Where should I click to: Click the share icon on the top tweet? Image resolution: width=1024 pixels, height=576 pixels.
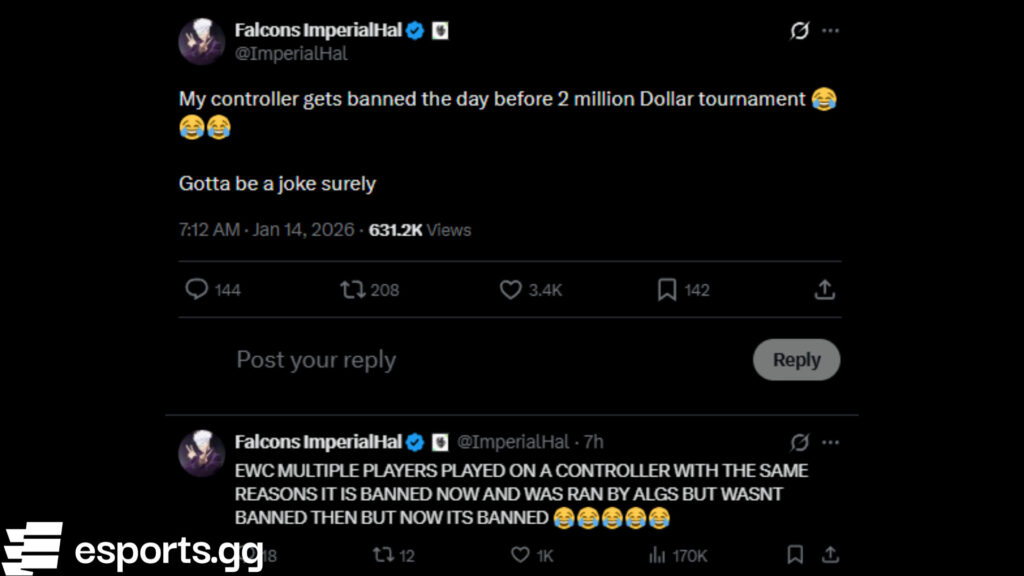pos(825,289)
